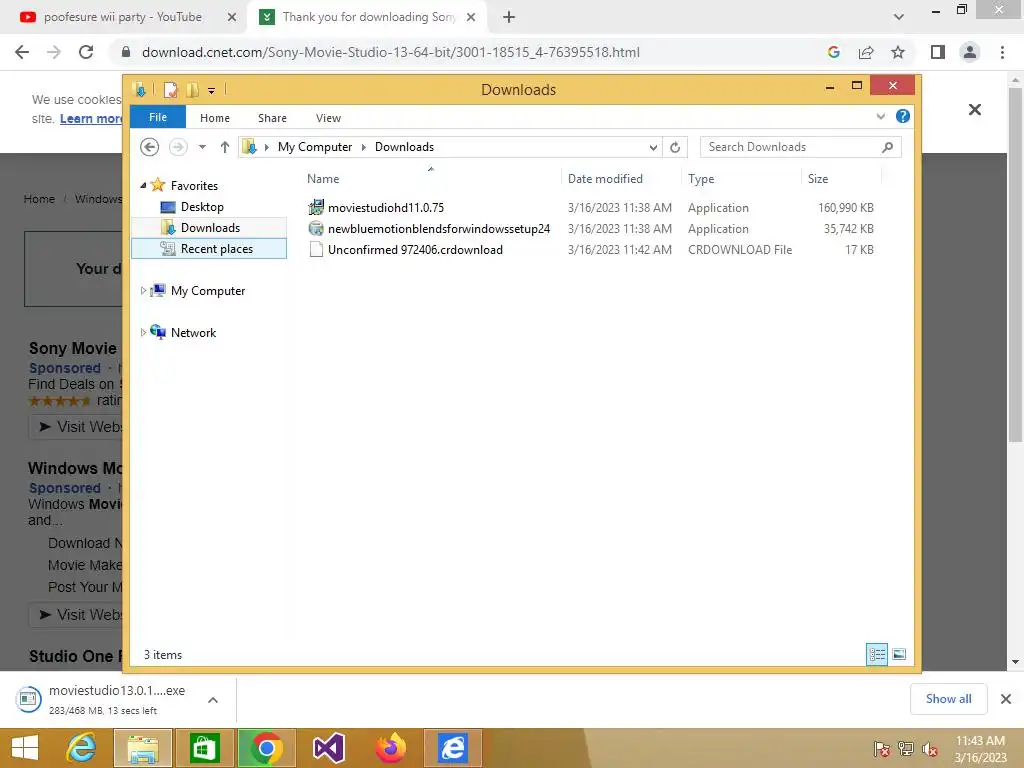Screen dimensions: 1024x768
Task: Open the File ribbon tab
Action: click(158, 117)
